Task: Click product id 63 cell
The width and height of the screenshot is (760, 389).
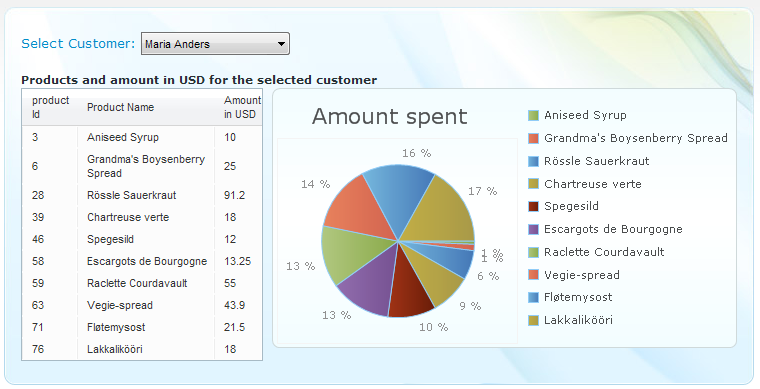Action: tap(38, 305)
